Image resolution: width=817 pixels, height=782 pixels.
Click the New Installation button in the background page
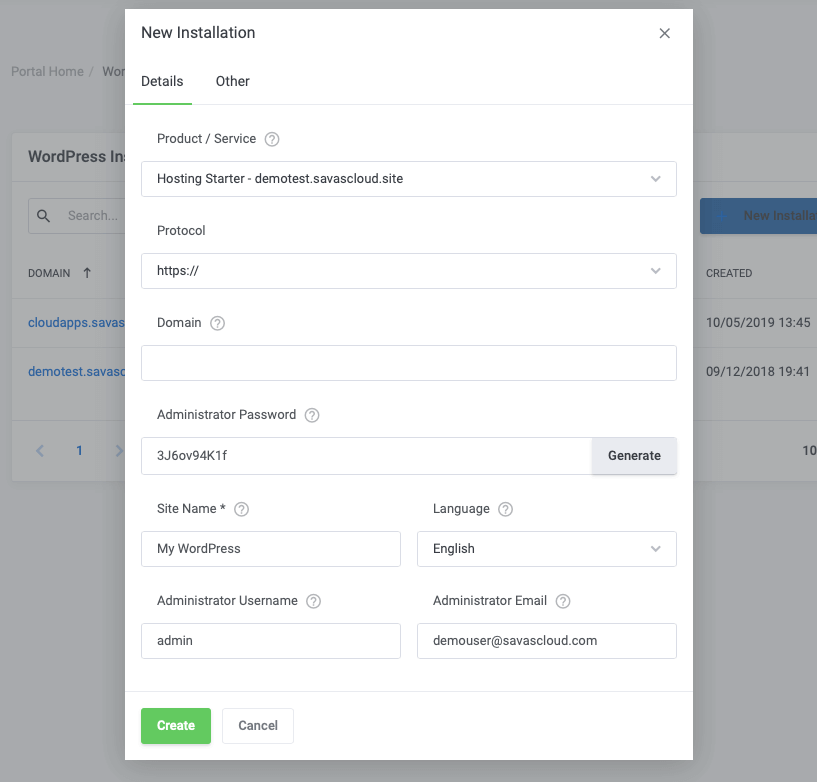point(758,216)
